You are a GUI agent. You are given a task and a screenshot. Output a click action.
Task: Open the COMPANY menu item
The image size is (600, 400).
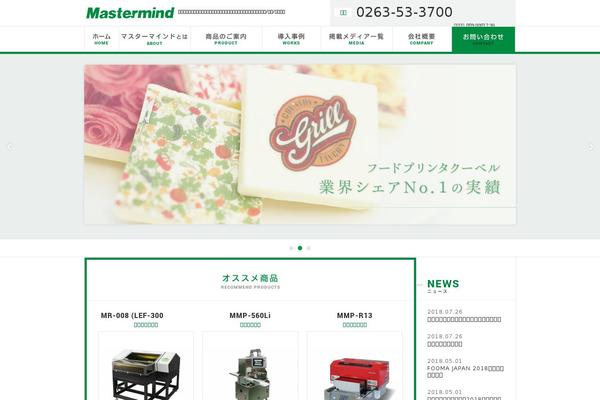point(422,39)
